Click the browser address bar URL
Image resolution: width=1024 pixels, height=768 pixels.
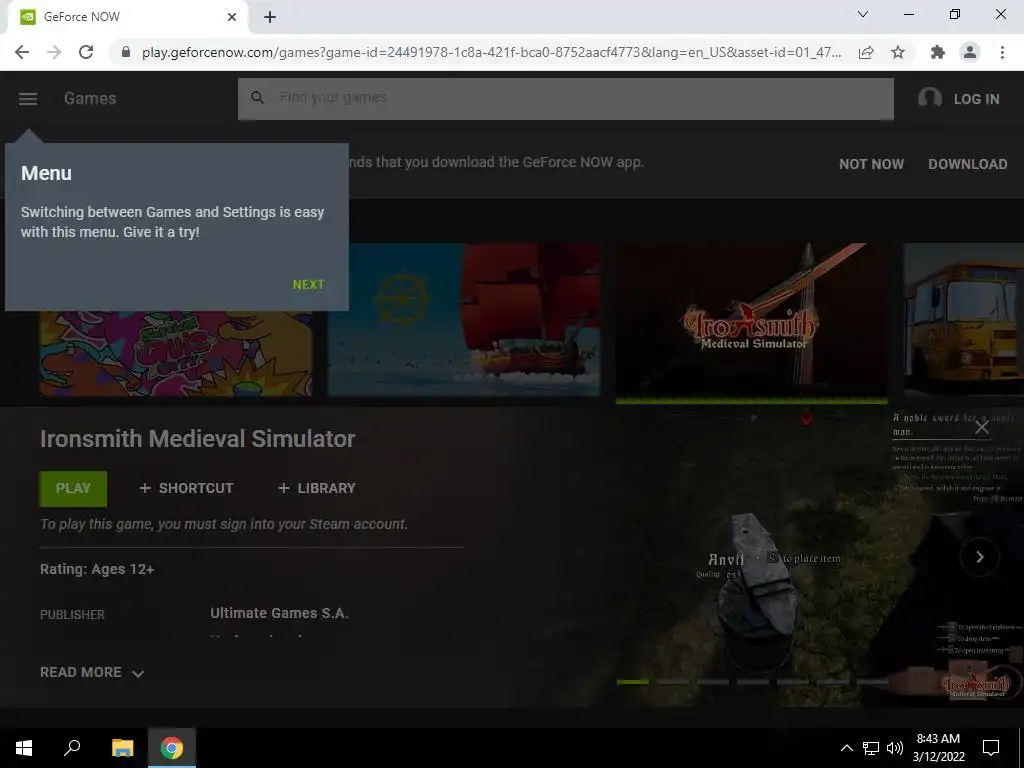click(491, 52)
